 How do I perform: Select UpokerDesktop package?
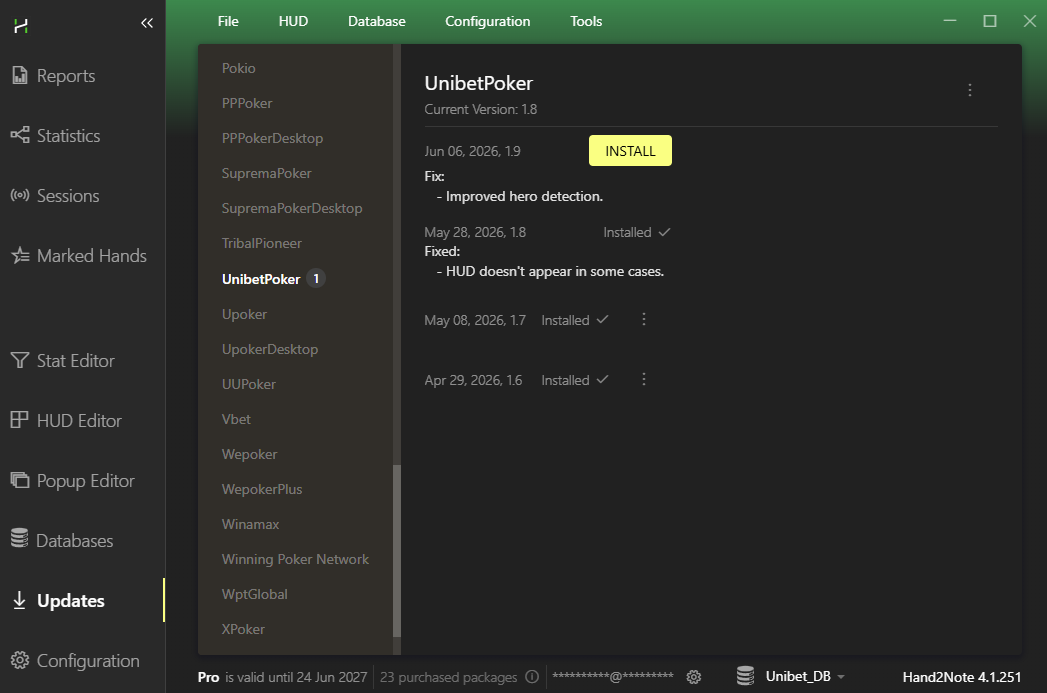click(x=270, y=349)
